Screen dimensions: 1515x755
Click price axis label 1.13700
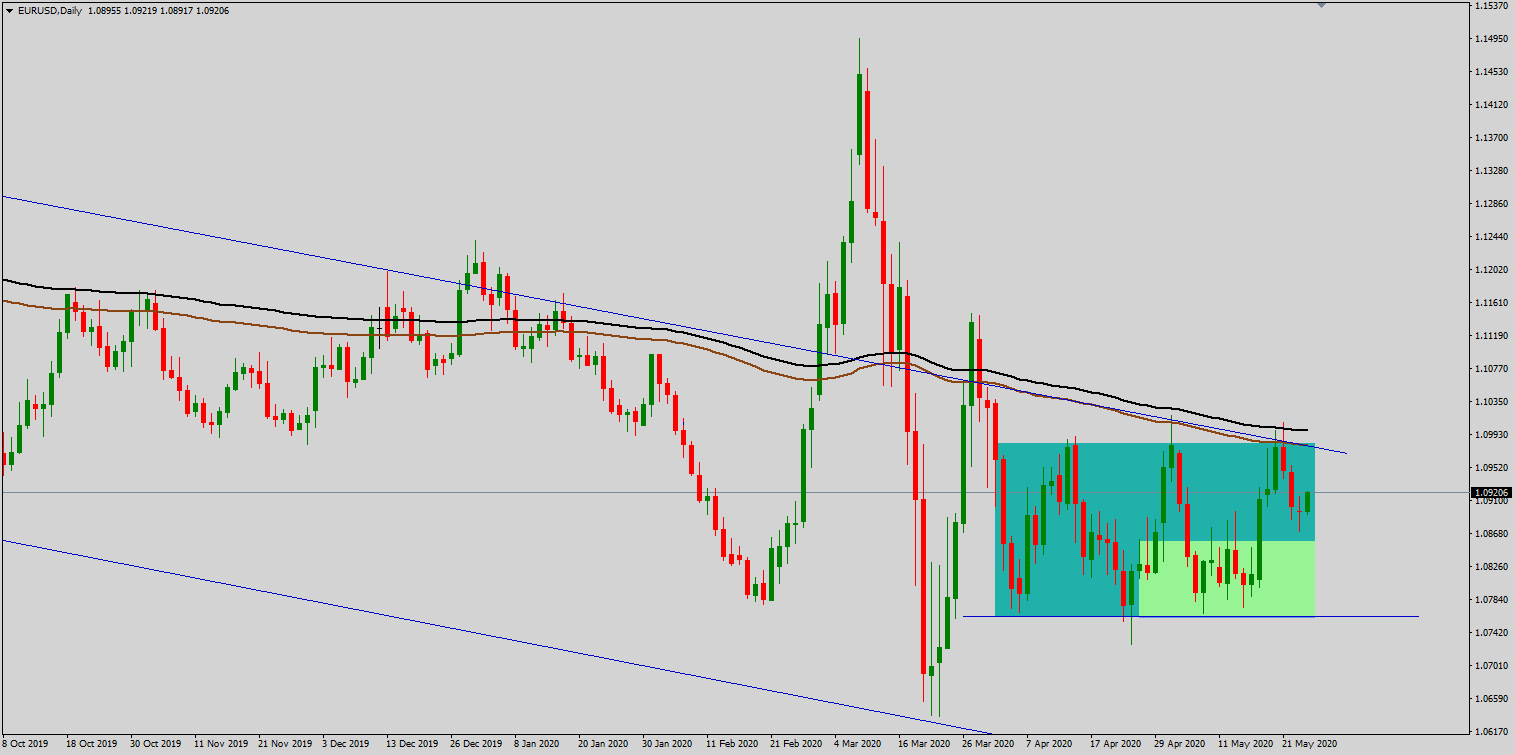[1490, 138]
